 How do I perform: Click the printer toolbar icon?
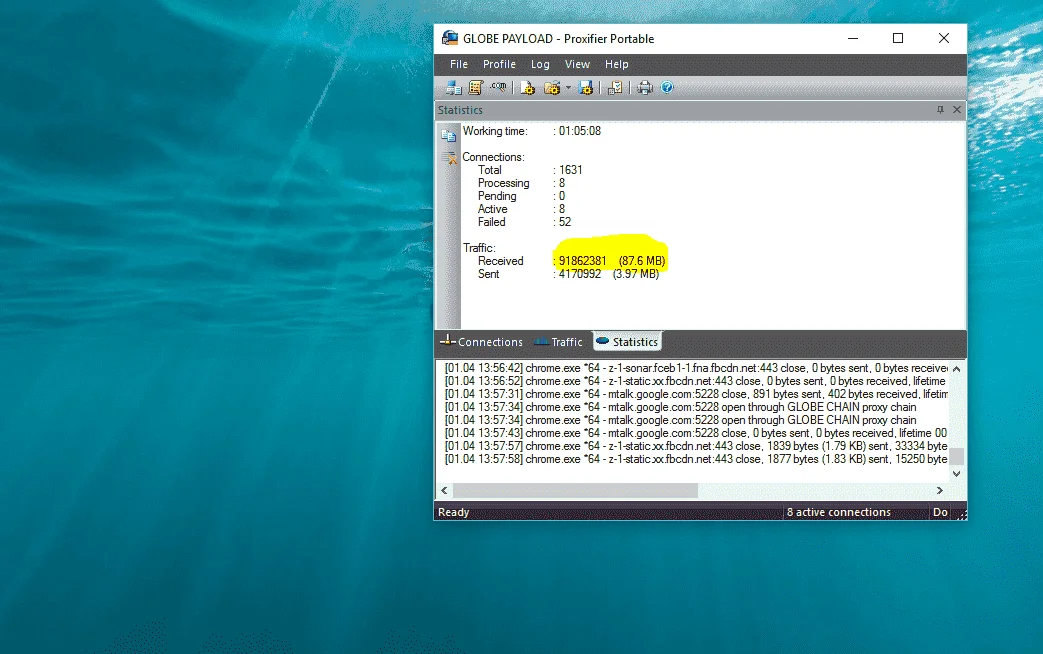click(x=645, y=88)
